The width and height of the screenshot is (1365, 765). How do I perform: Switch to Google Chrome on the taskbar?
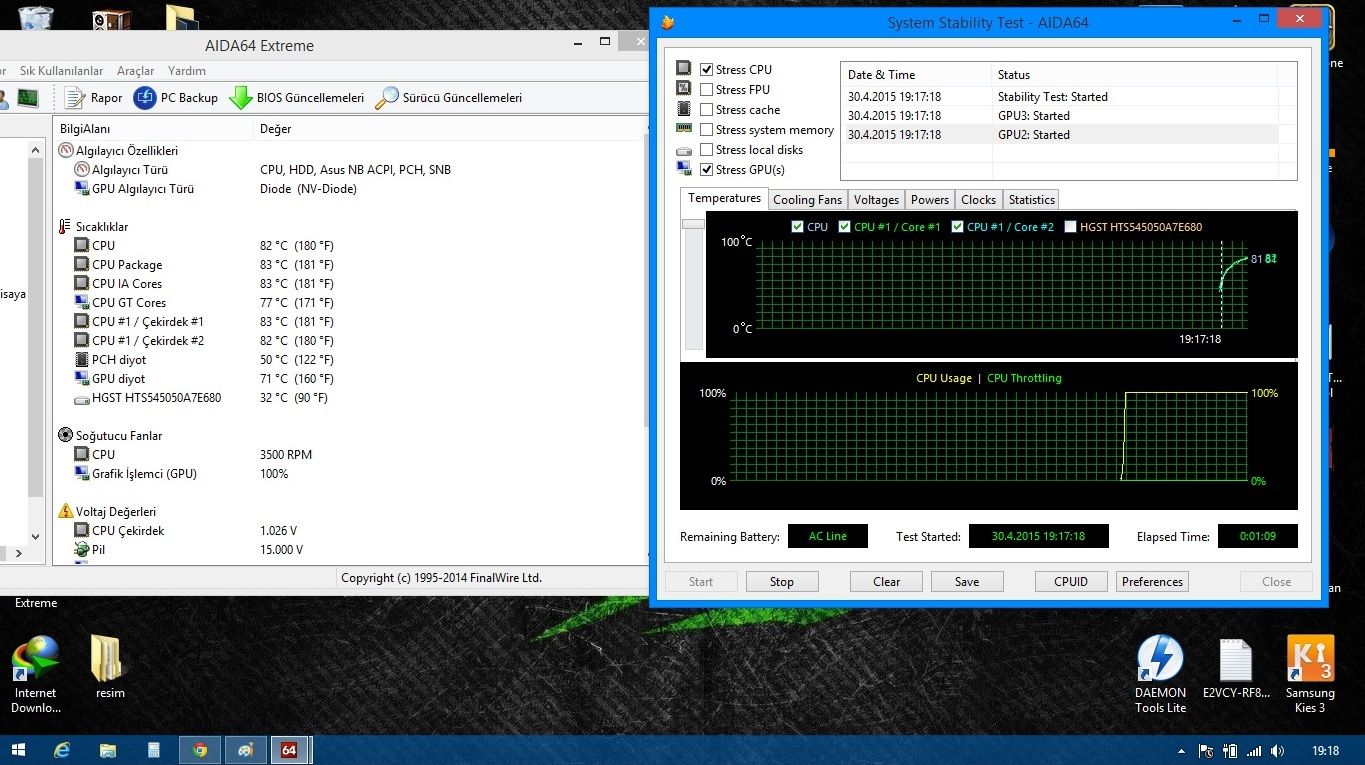(x=200, y=750)
